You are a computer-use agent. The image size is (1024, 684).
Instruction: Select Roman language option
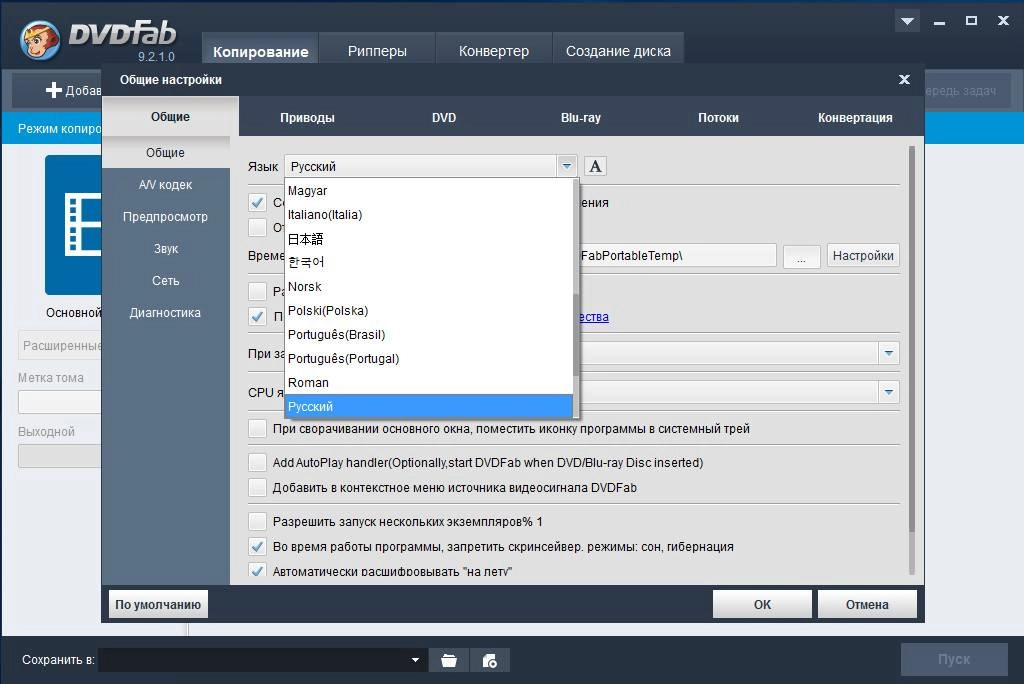pos(428,383)
